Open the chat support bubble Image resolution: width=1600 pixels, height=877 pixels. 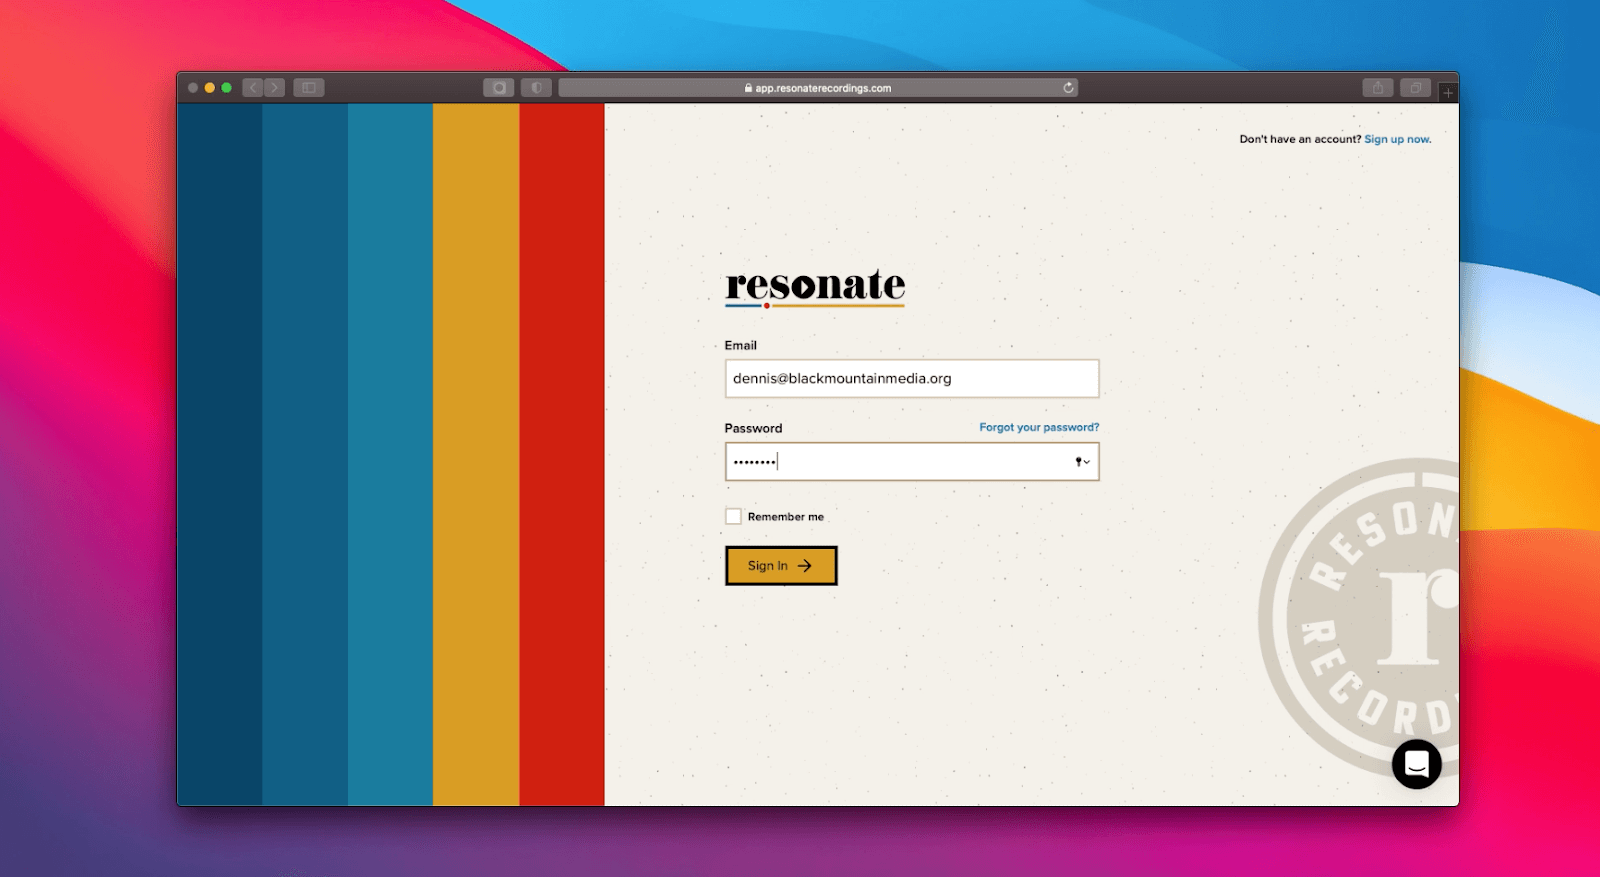point(1417,764)
